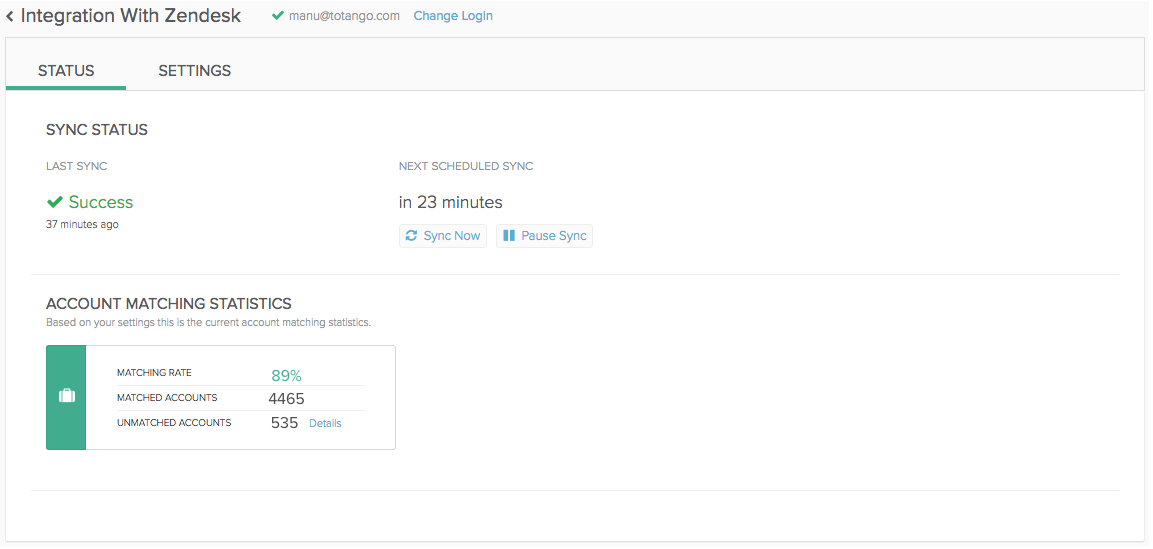Click the manu@totango.com login email
Image resolution: width=1153 pixels, height=549 pixels.
click(x=345, y=15)
